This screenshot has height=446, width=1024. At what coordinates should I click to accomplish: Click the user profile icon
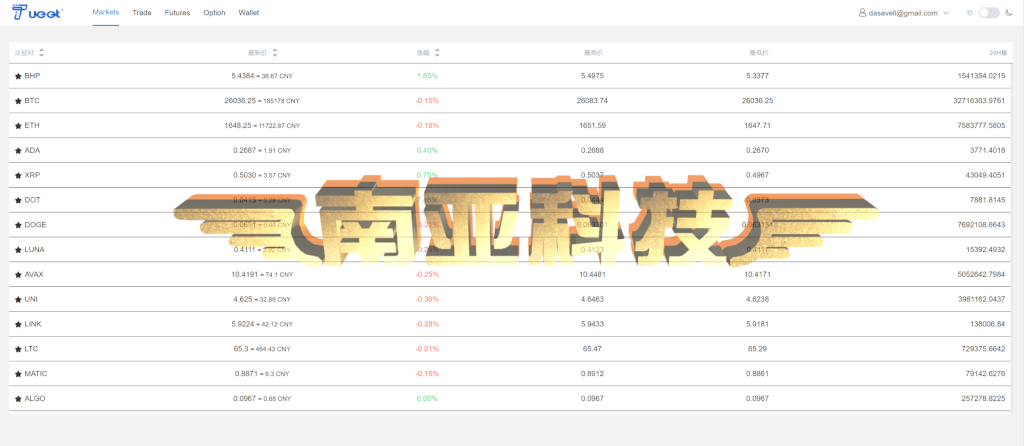tap(863, 12)
